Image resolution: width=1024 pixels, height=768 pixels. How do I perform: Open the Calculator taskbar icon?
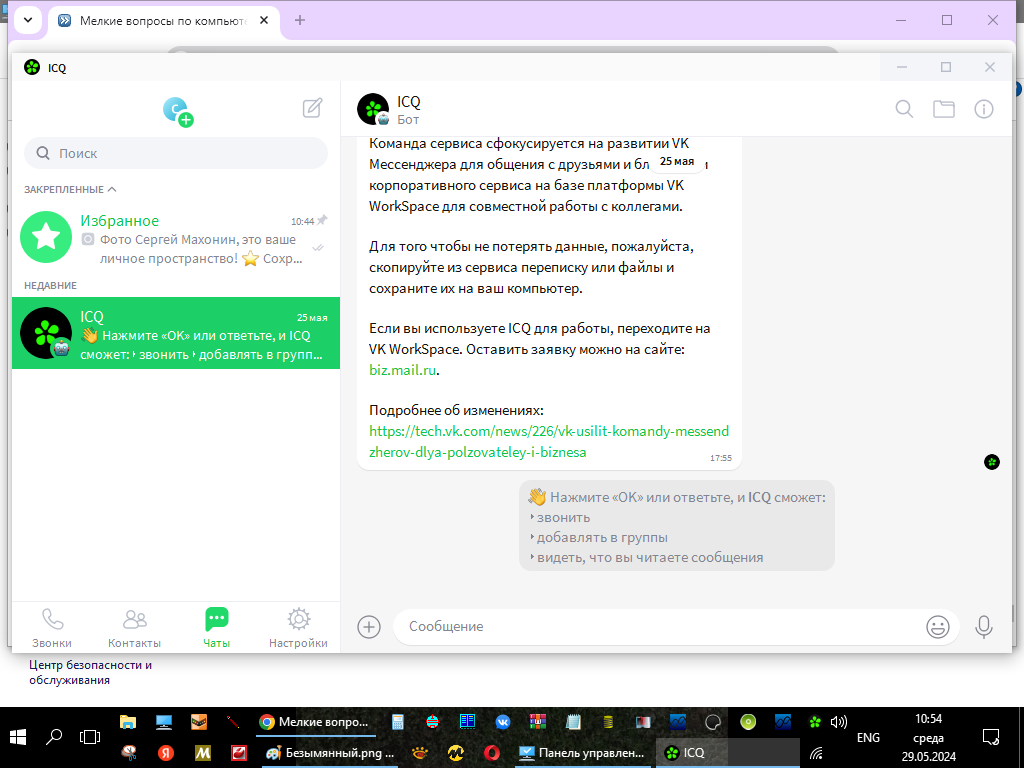397,722
